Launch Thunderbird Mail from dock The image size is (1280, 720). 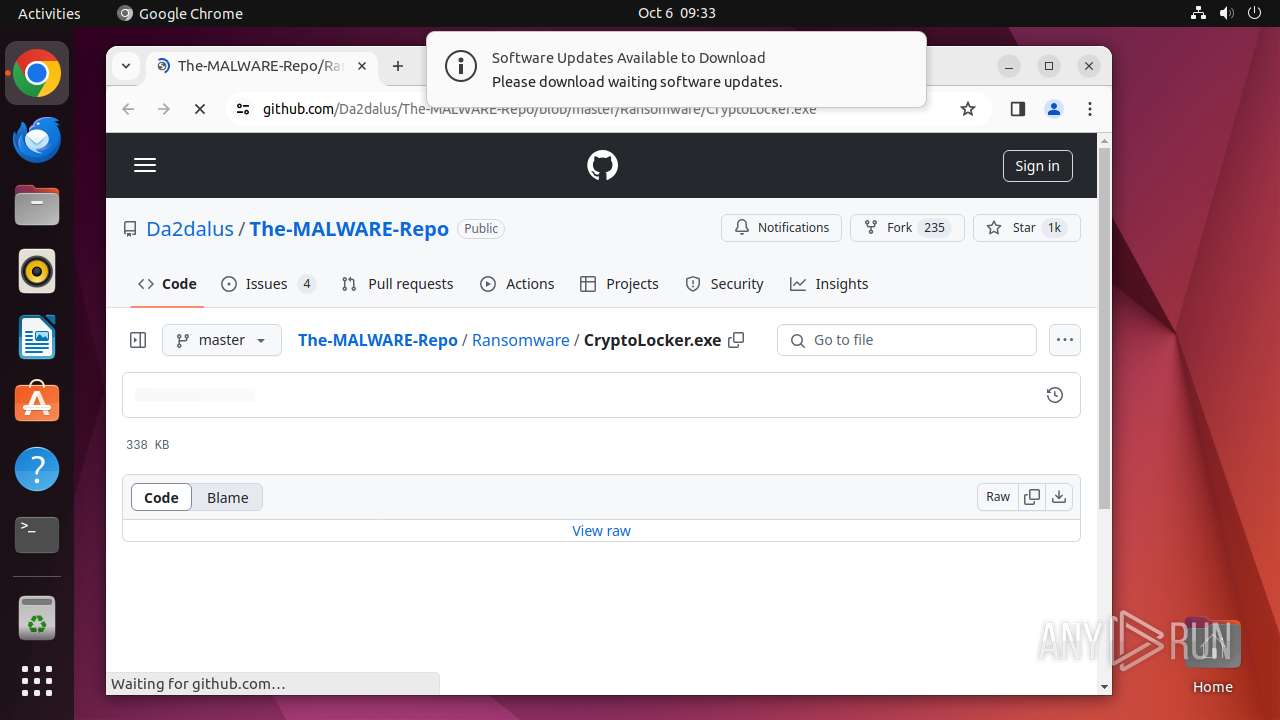click(x=37, y=140)
